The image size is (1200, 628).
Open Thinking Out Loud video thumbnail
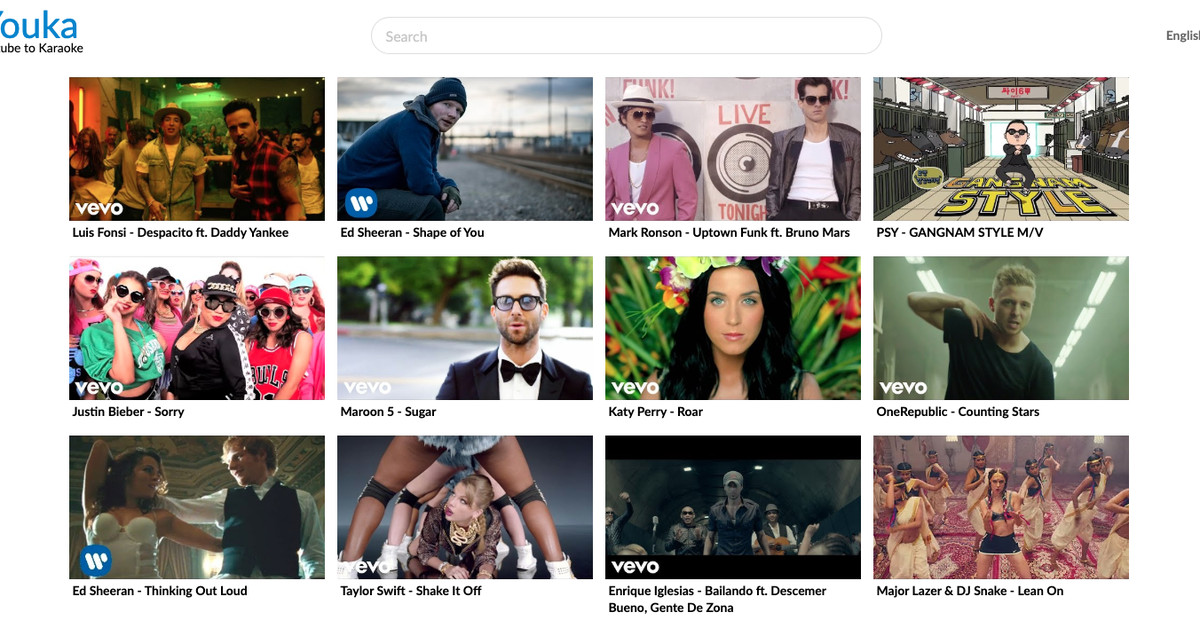coord(197,507)
